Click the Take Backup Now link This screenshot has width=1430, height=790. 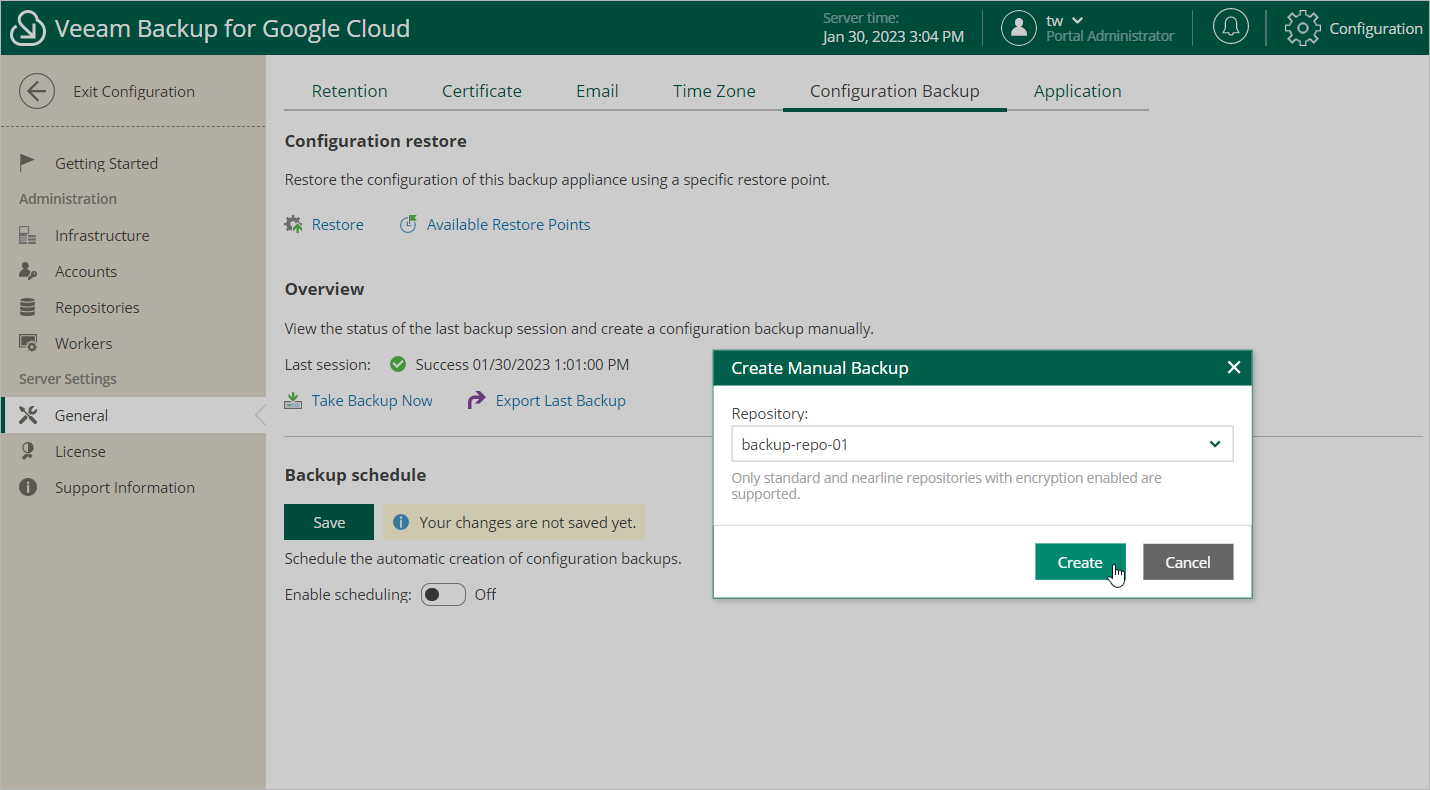372,400
